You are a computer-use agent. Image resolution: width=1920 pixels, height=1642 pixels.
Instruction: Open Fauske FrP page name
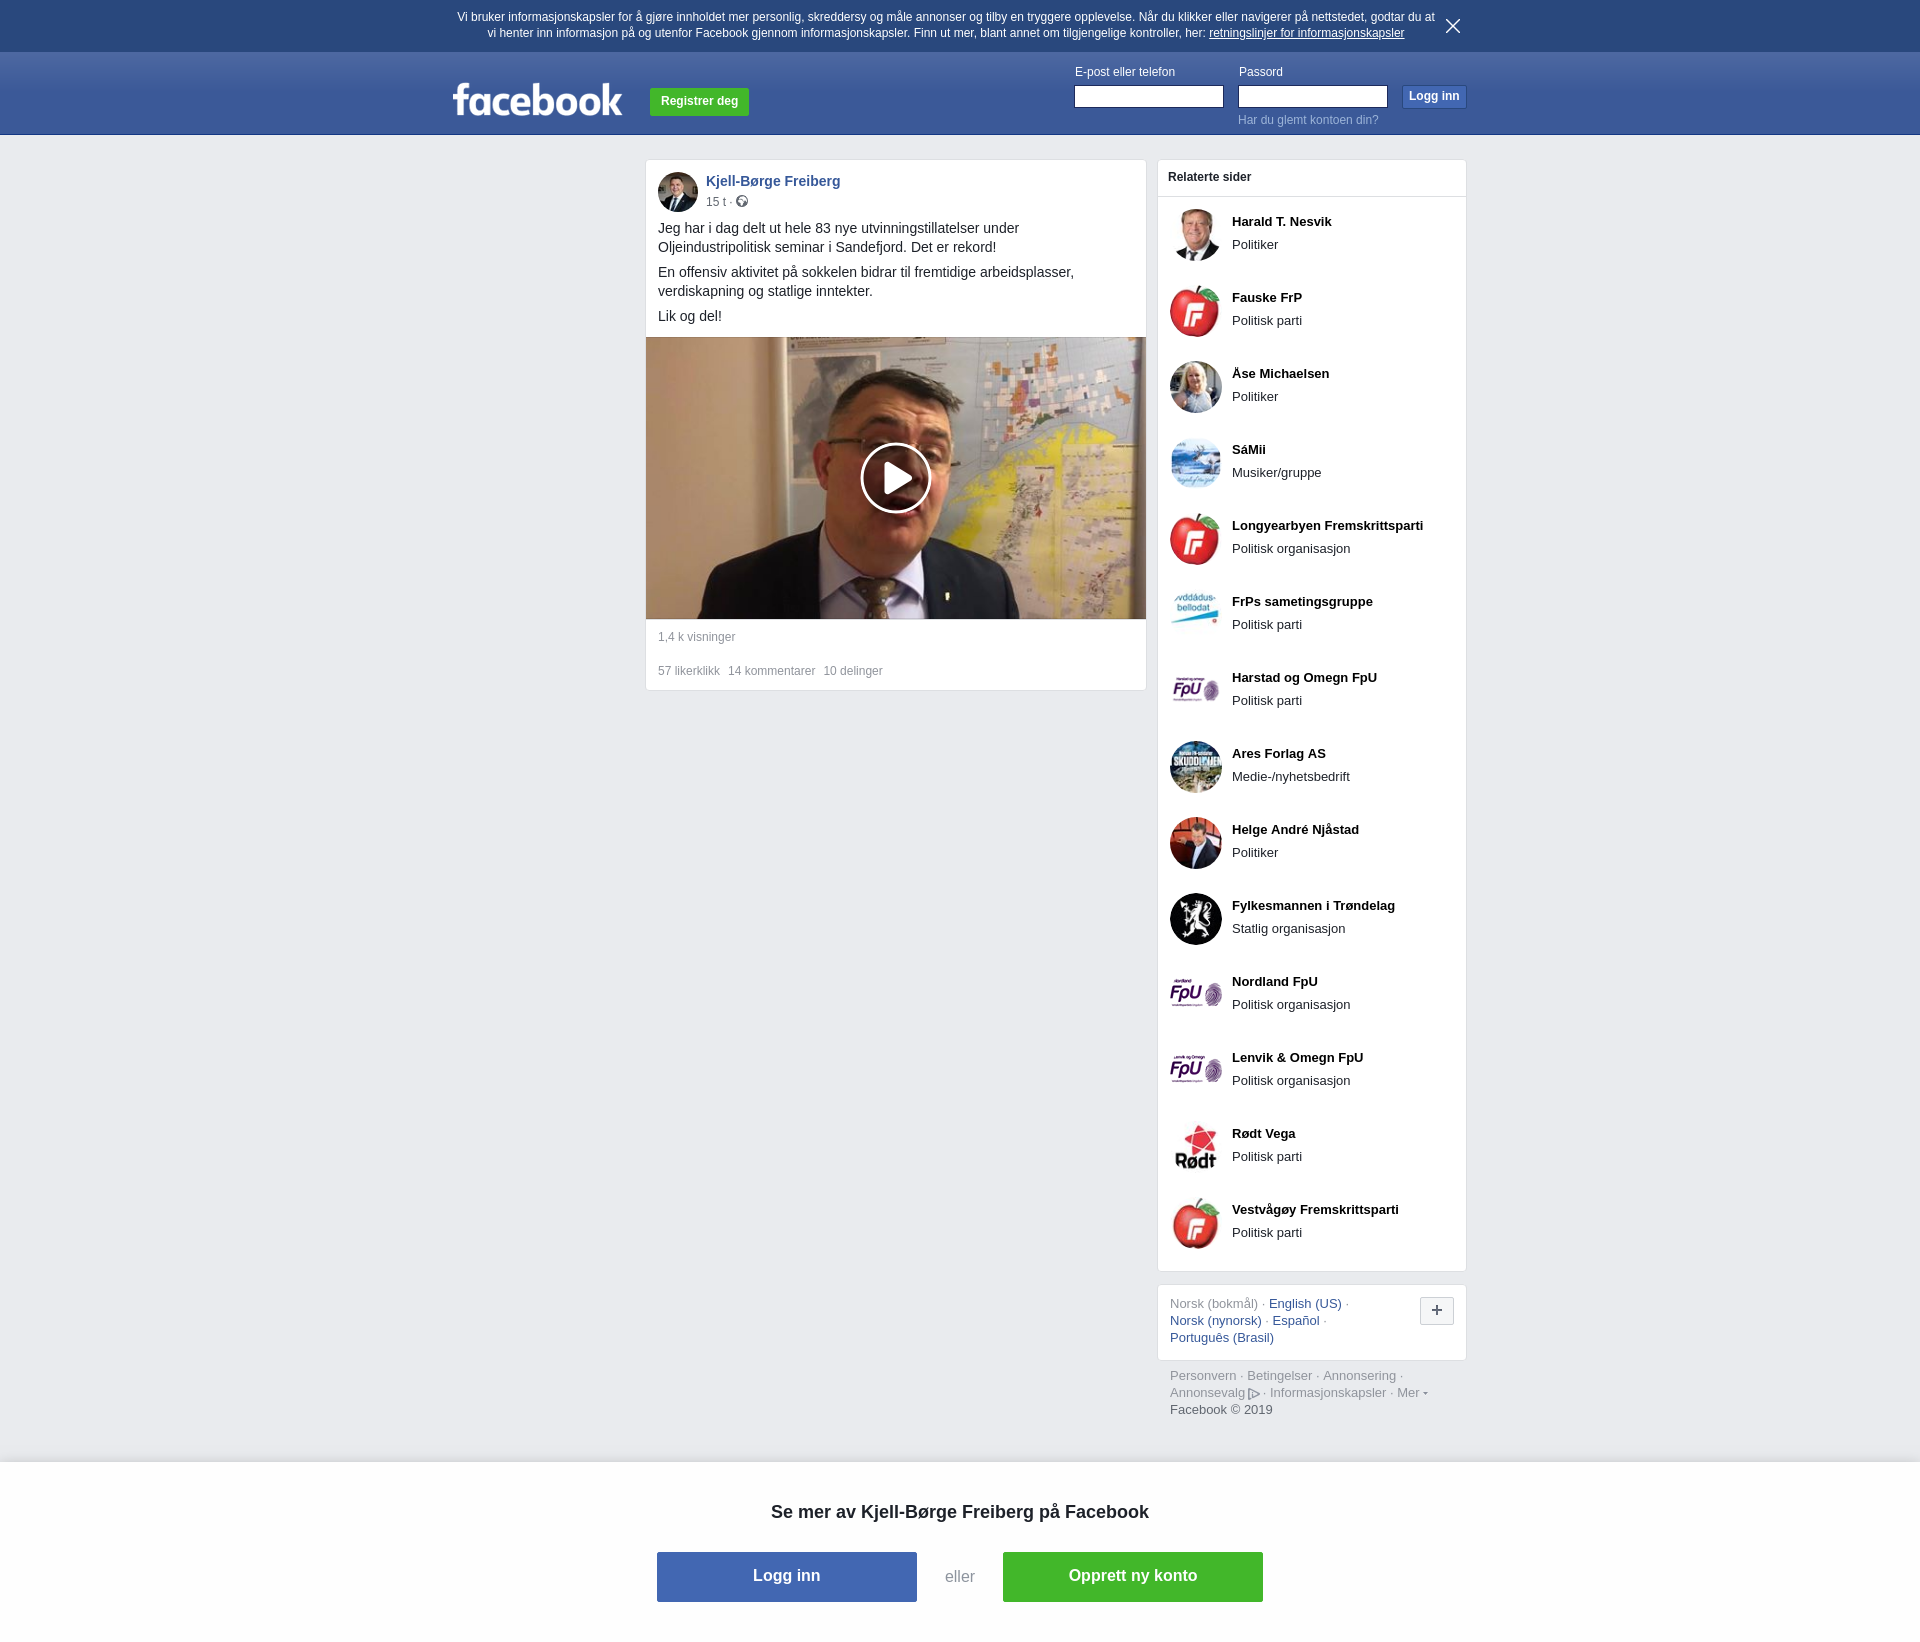pos(1267,298)
